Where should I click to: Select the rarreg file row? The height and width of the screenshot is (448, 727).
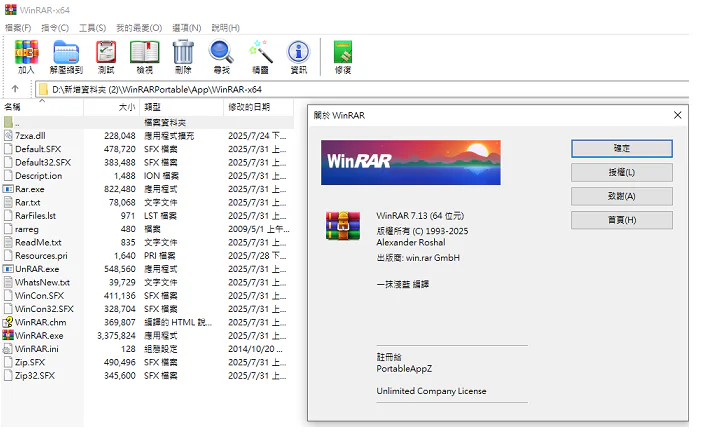click(147, 229)
